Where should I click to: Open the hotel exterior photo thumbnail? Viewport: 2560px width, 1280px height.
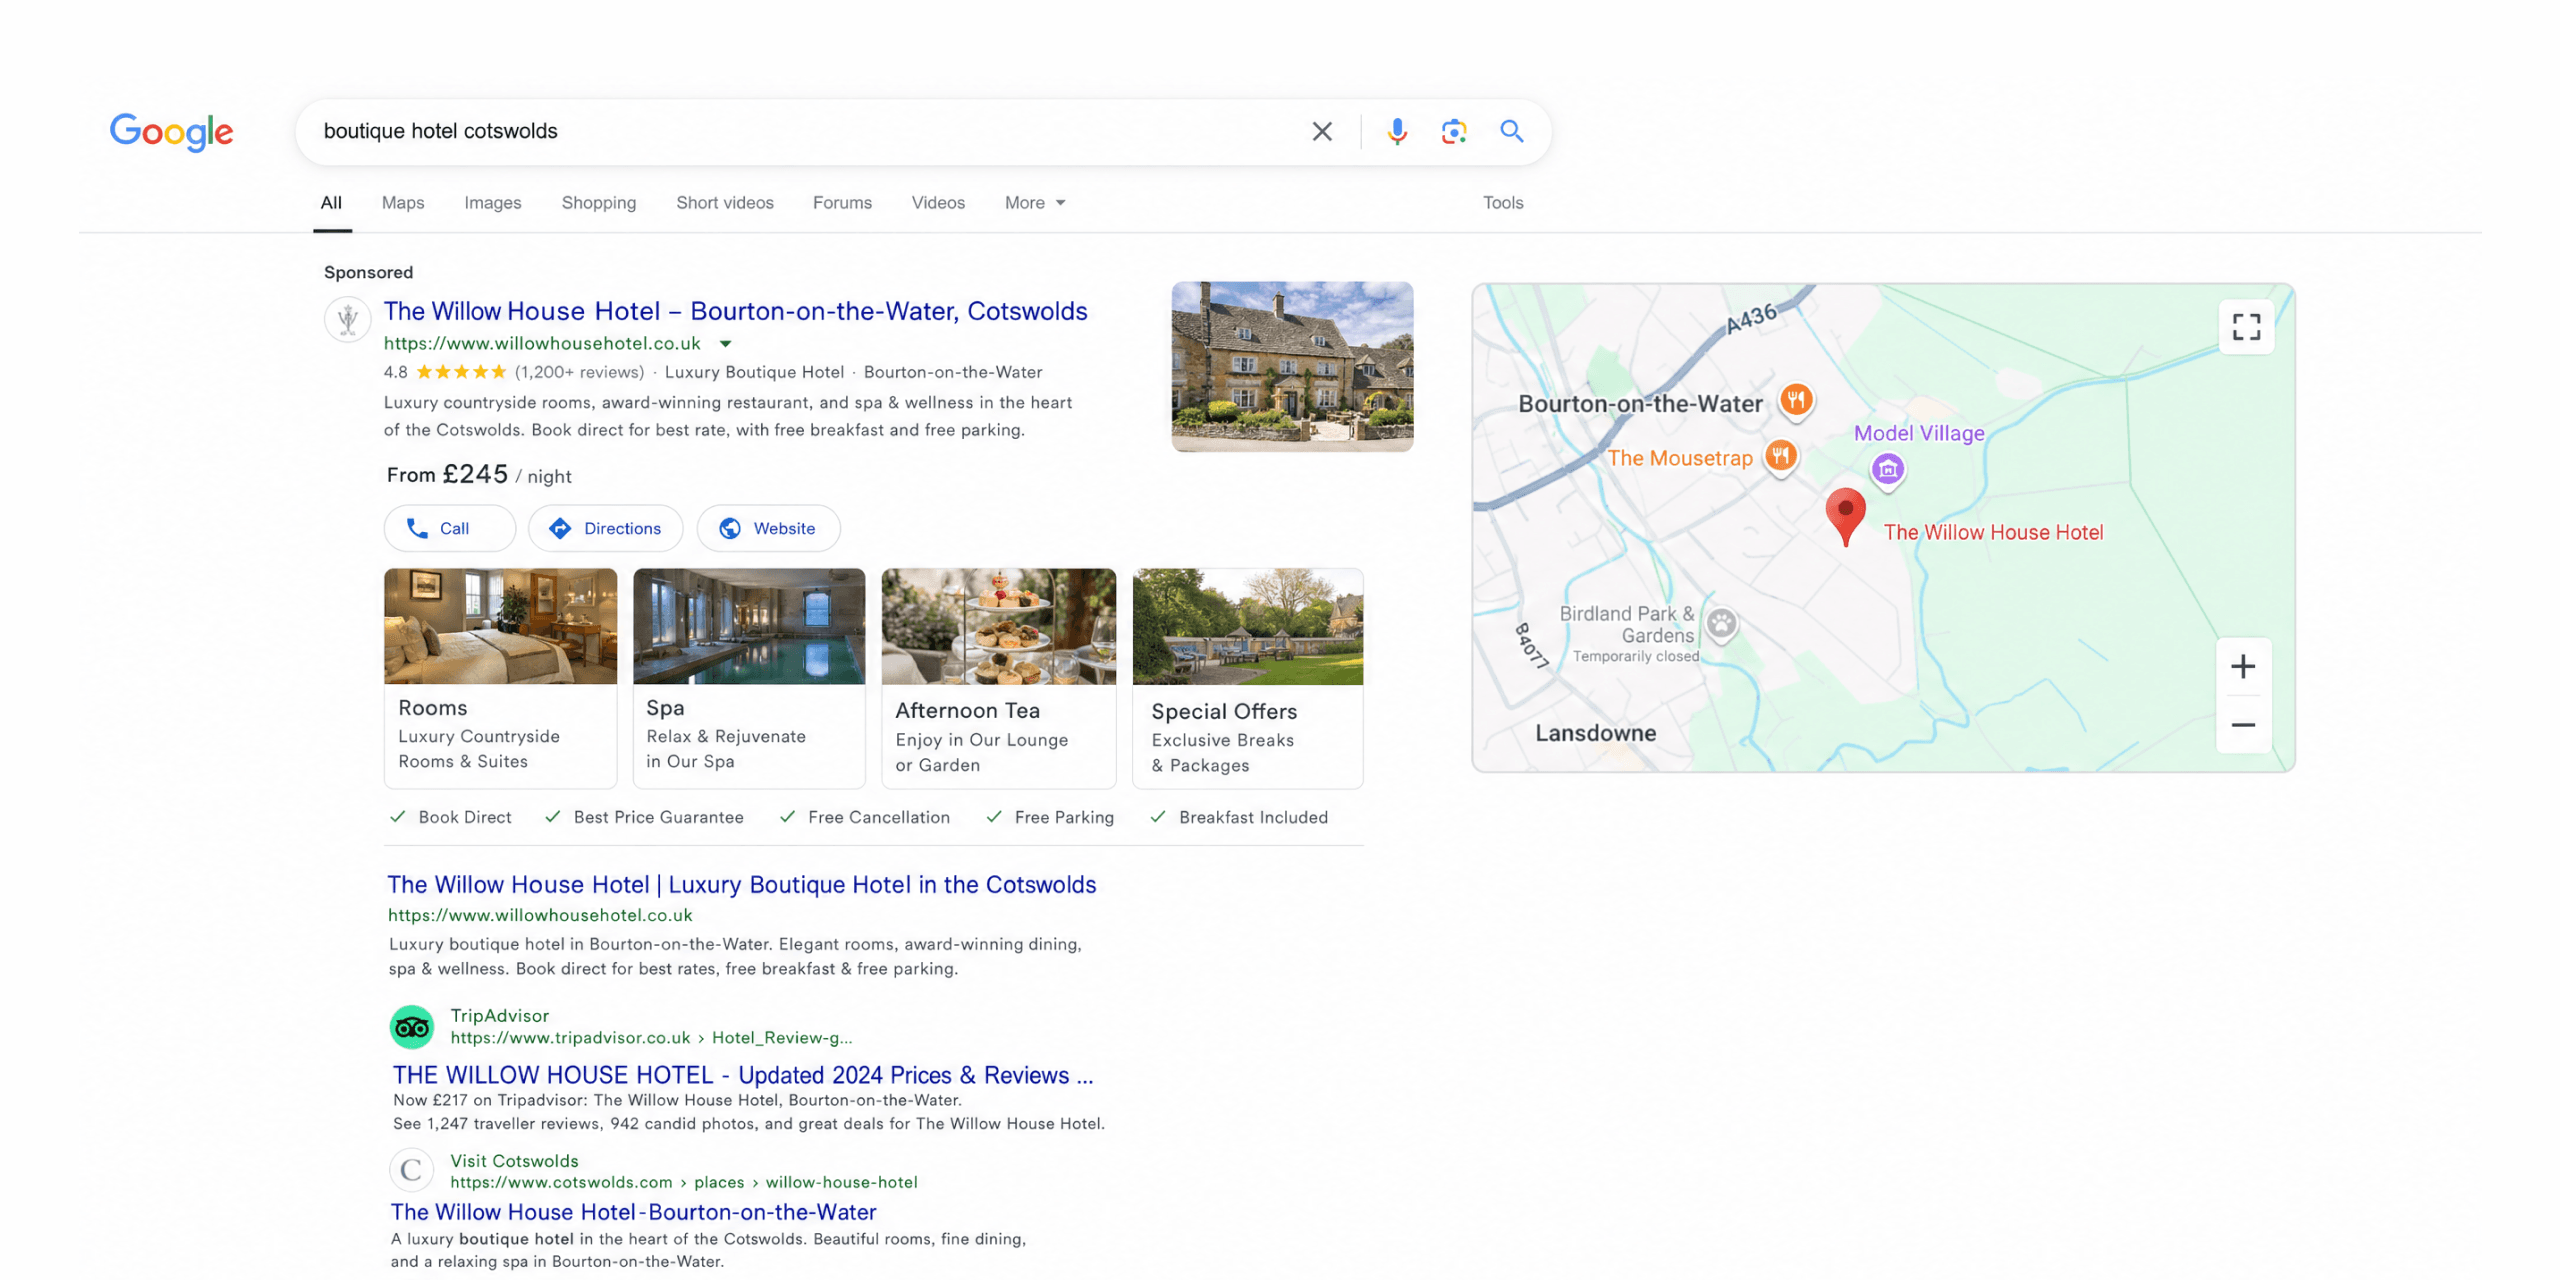point(1292,367)
